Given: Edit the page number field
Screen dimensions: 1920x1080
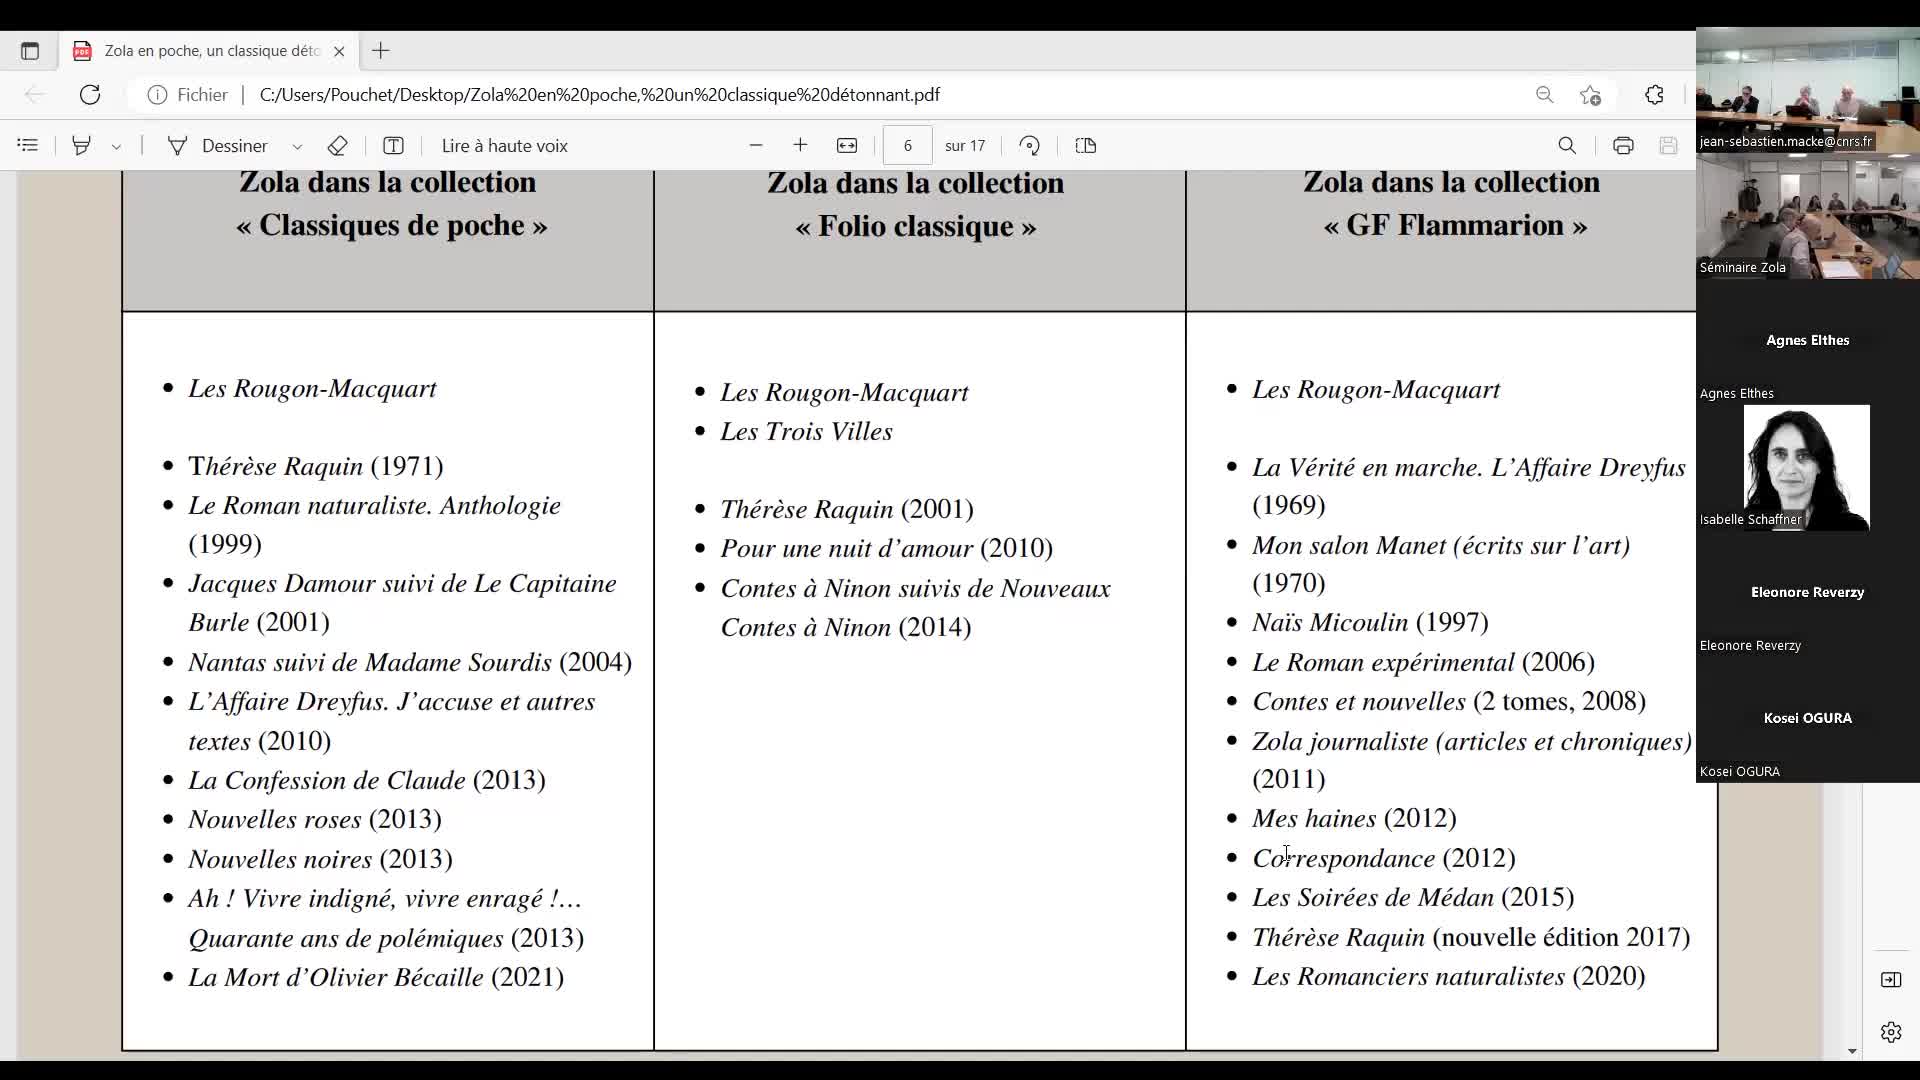Looking at the screenshot, I should point(908,146).
